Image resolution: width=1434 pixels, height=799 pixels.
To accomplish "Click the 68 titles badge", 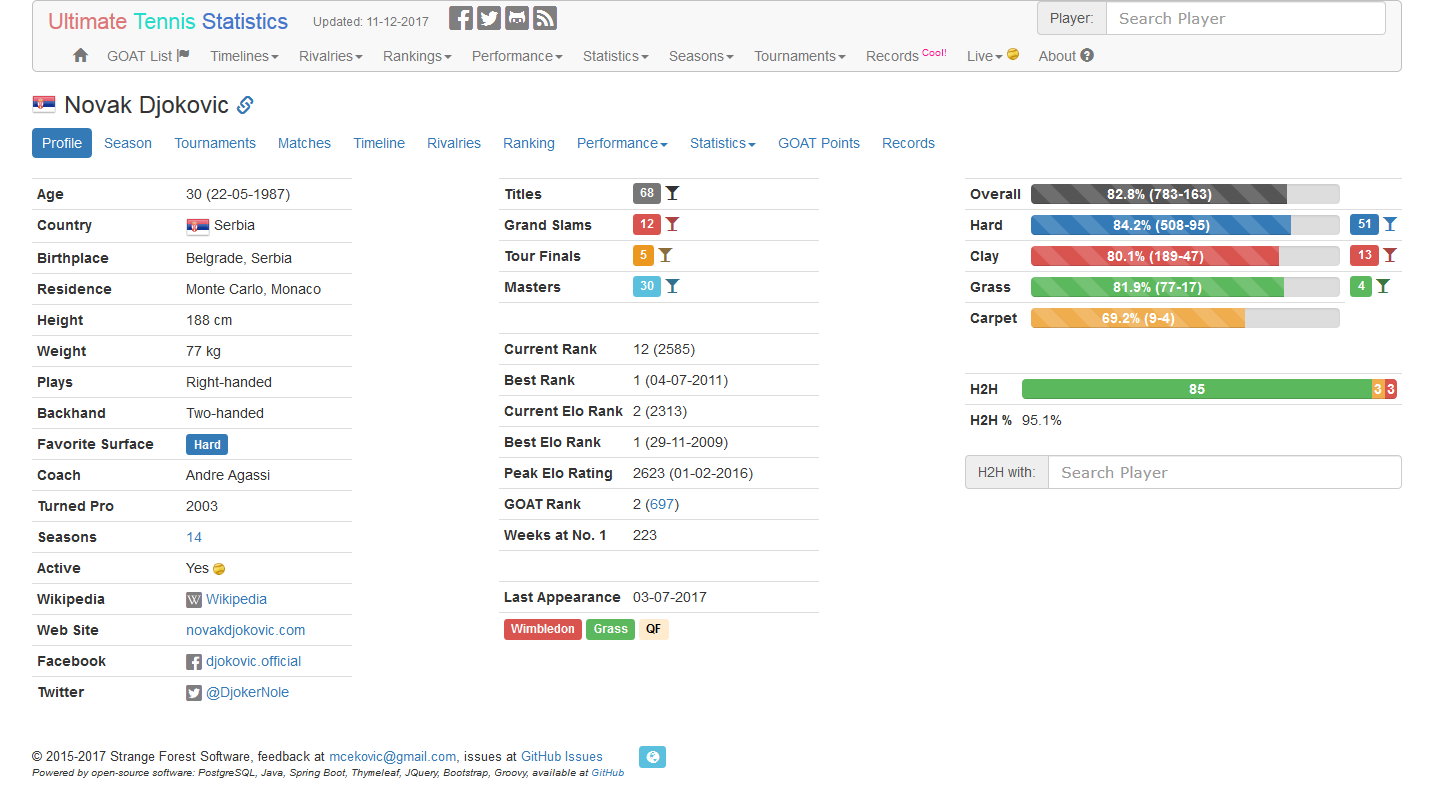I will 647,193.
